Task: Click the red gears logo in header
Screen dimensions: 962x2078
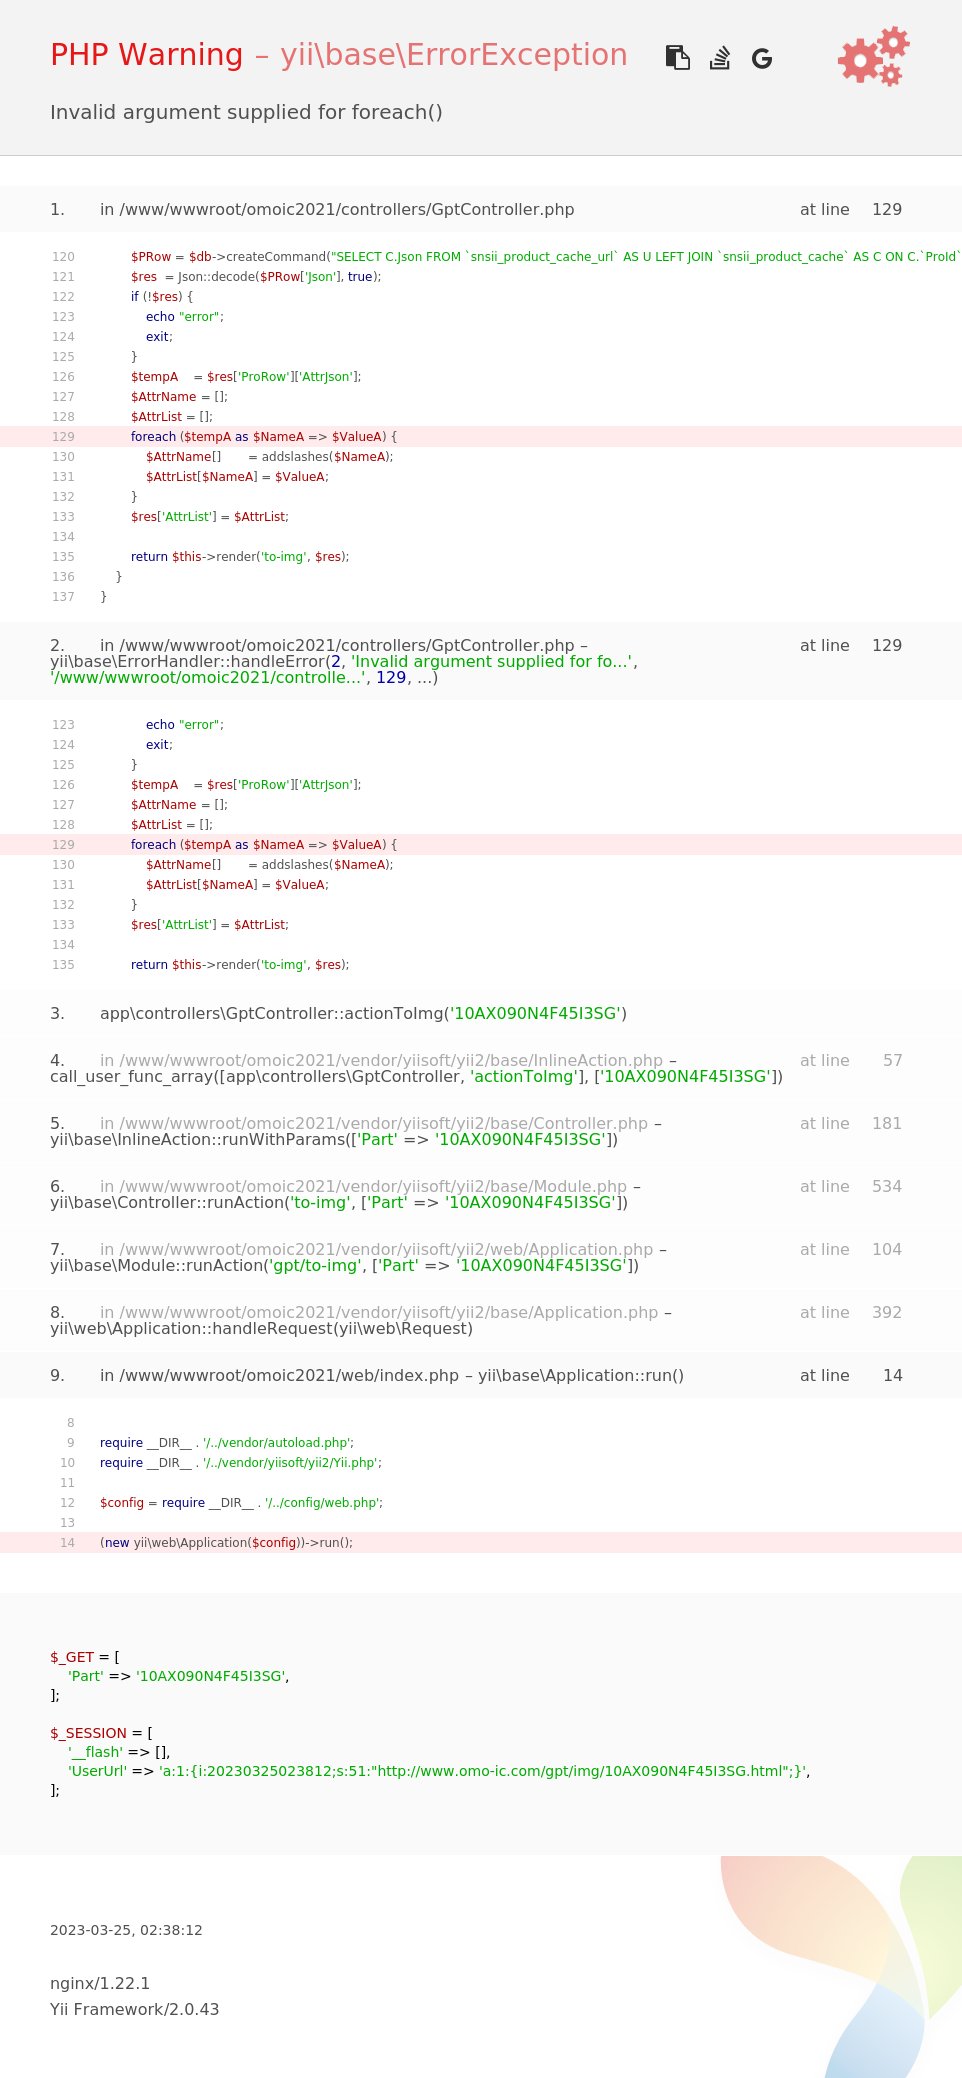Action: [x=873, y=57]
